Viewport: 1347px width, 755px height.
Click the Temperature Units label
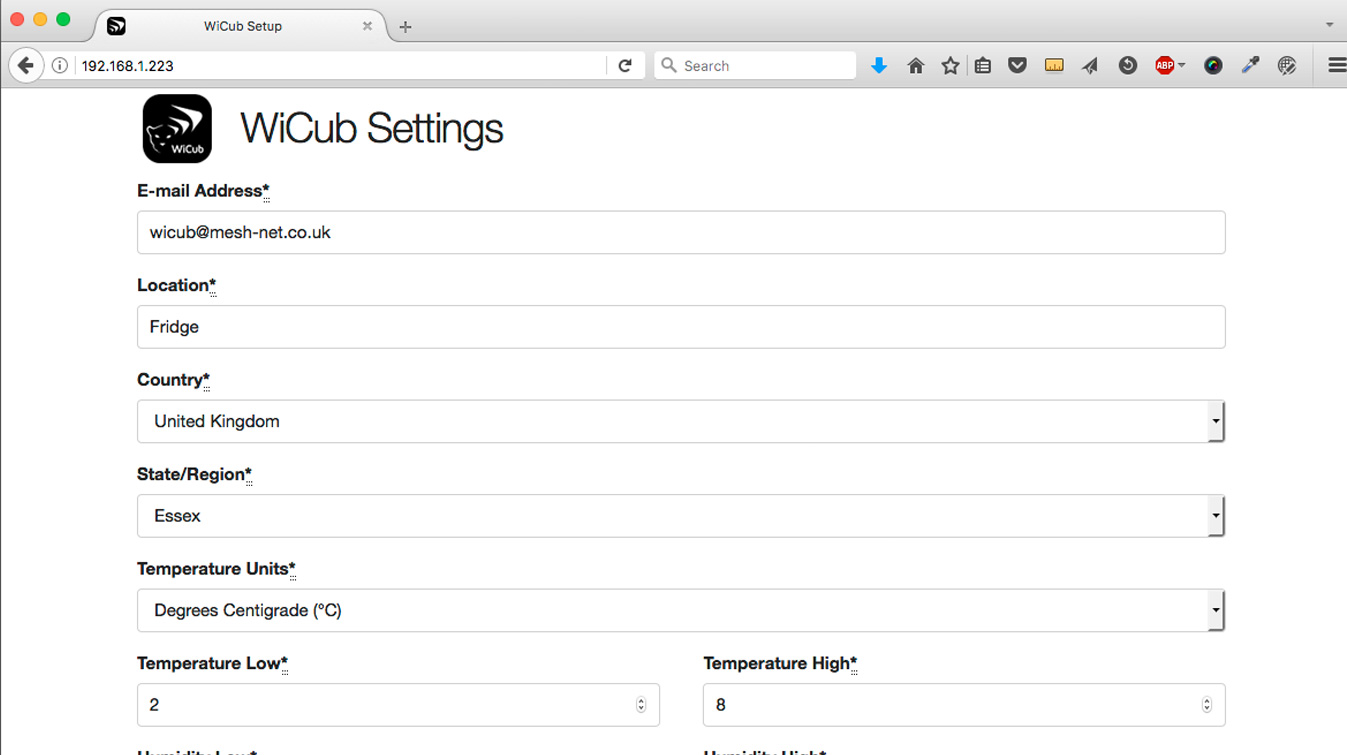point(216,569)
